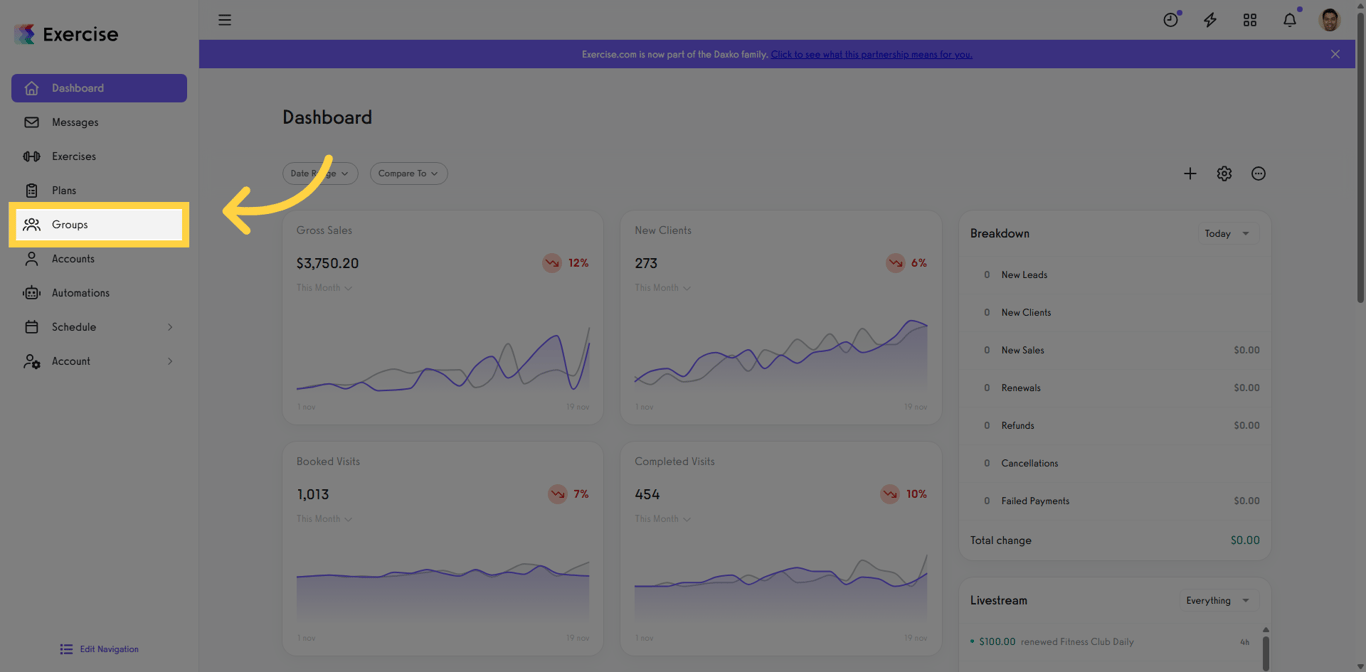Select Automations in the sidebar
This screenshot has width=1366, height=672.
pyautogui.click(x=81, y=292)
